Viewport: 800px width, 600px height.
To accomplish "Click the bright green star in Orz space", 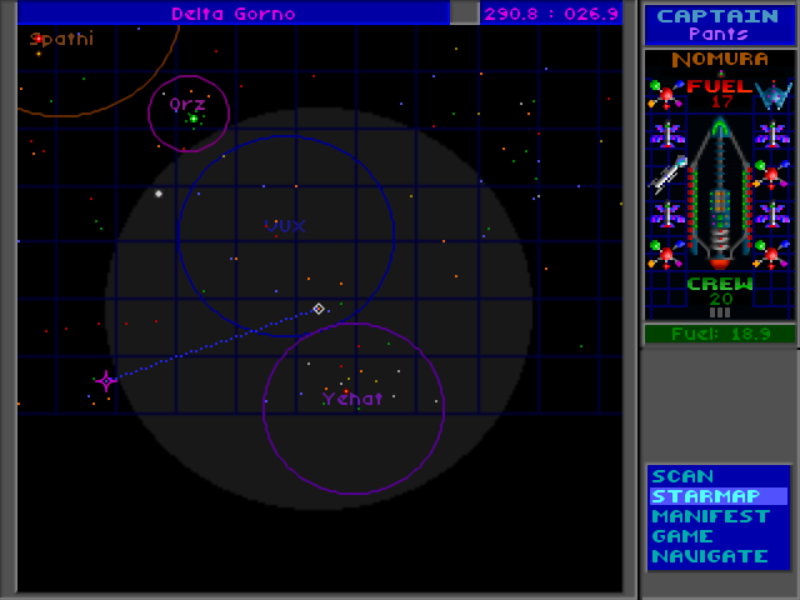I will (194, 119).
